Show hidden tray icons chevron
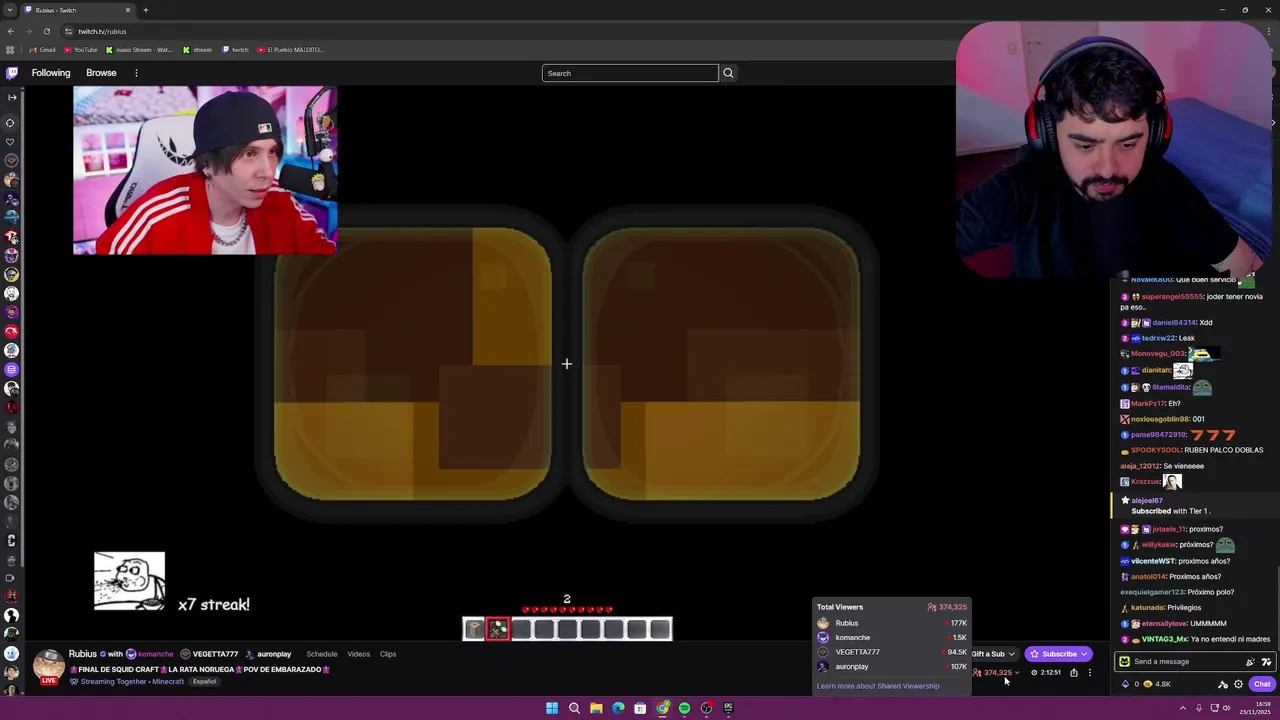 tap(1184, 708)
